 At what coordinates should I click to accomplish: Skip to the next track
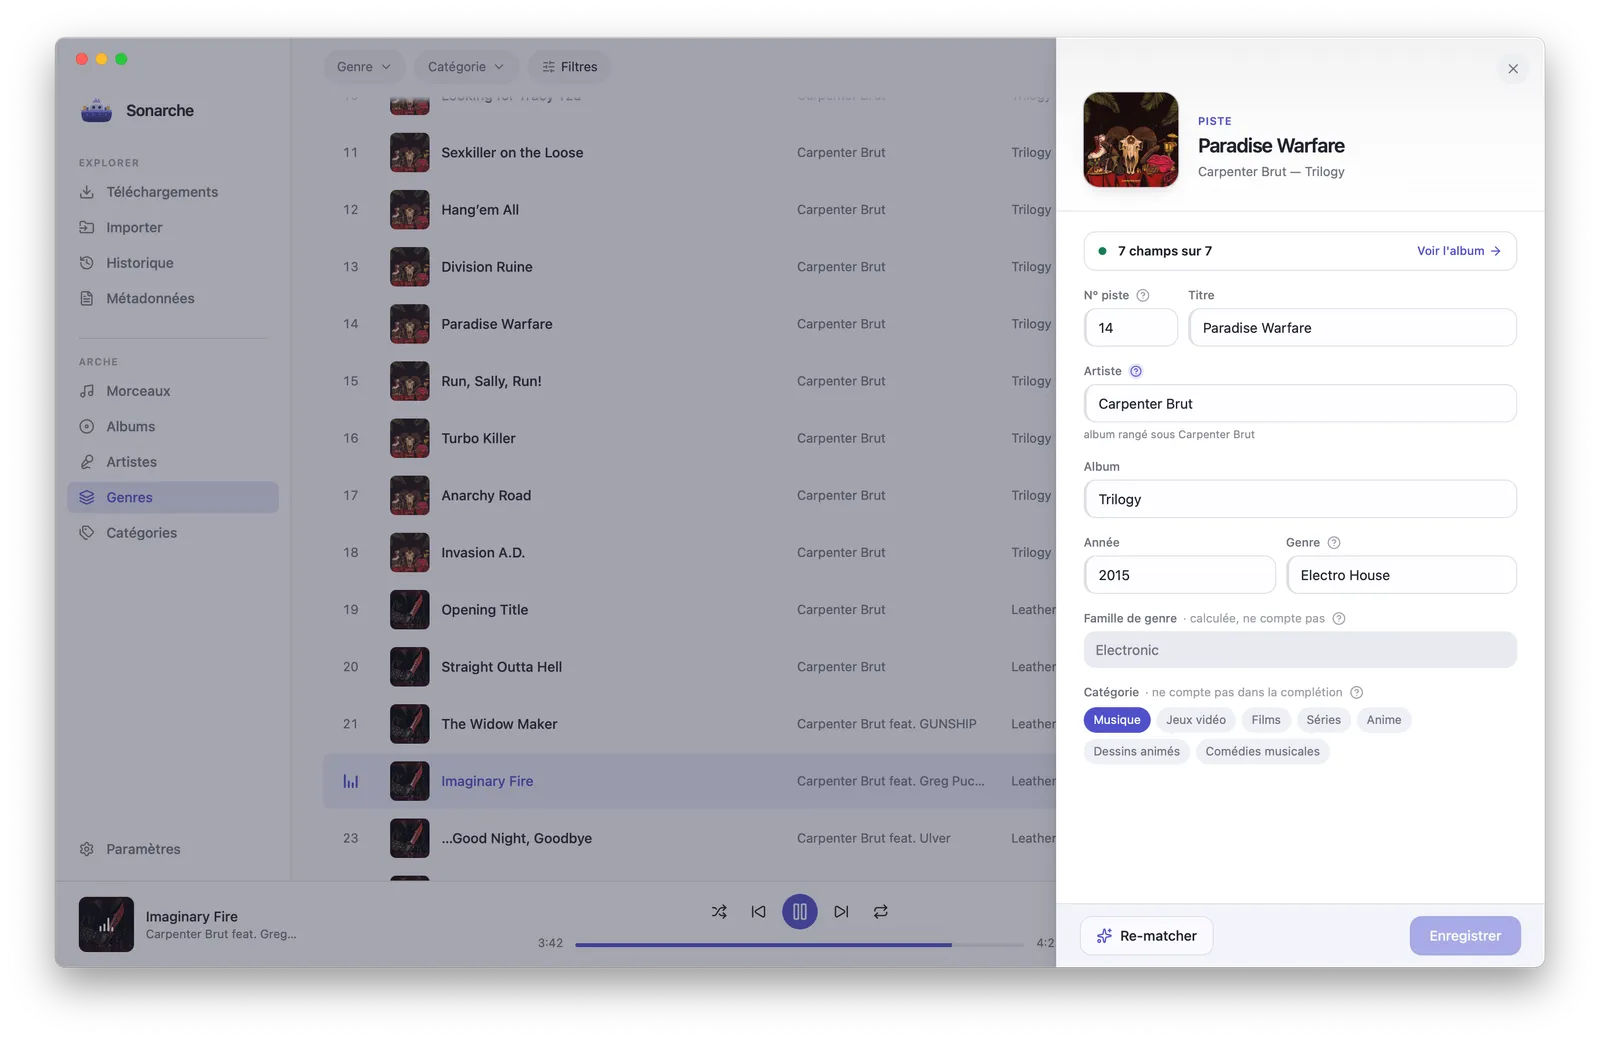[841, 912]
